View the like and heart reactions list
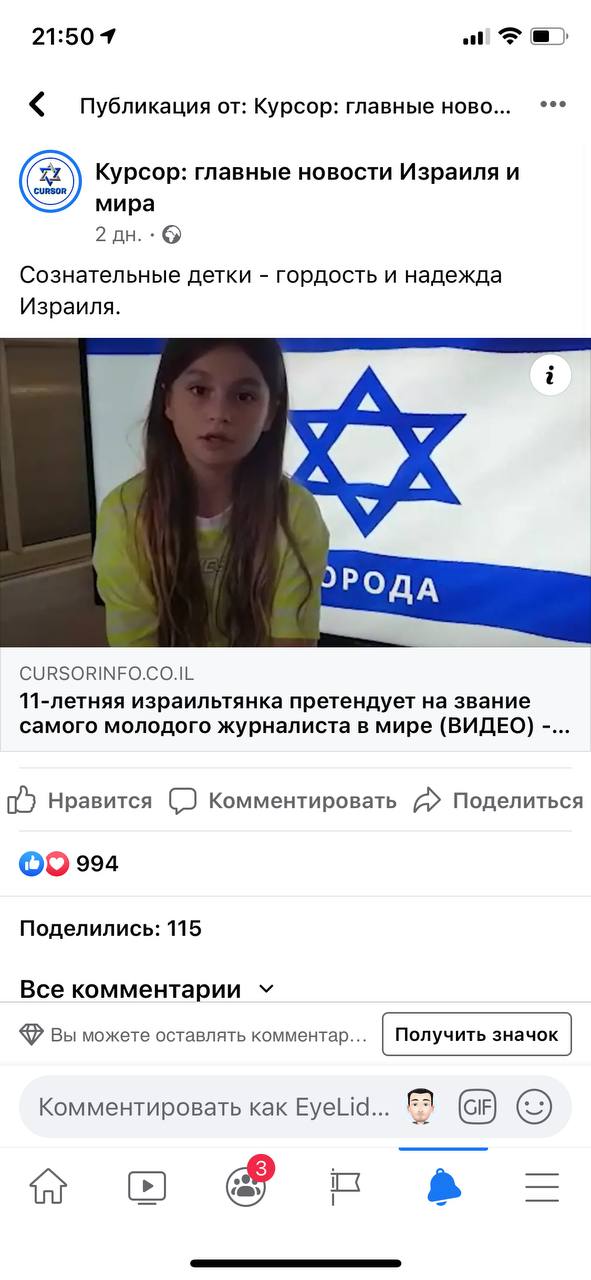 (x=69, y=864)
